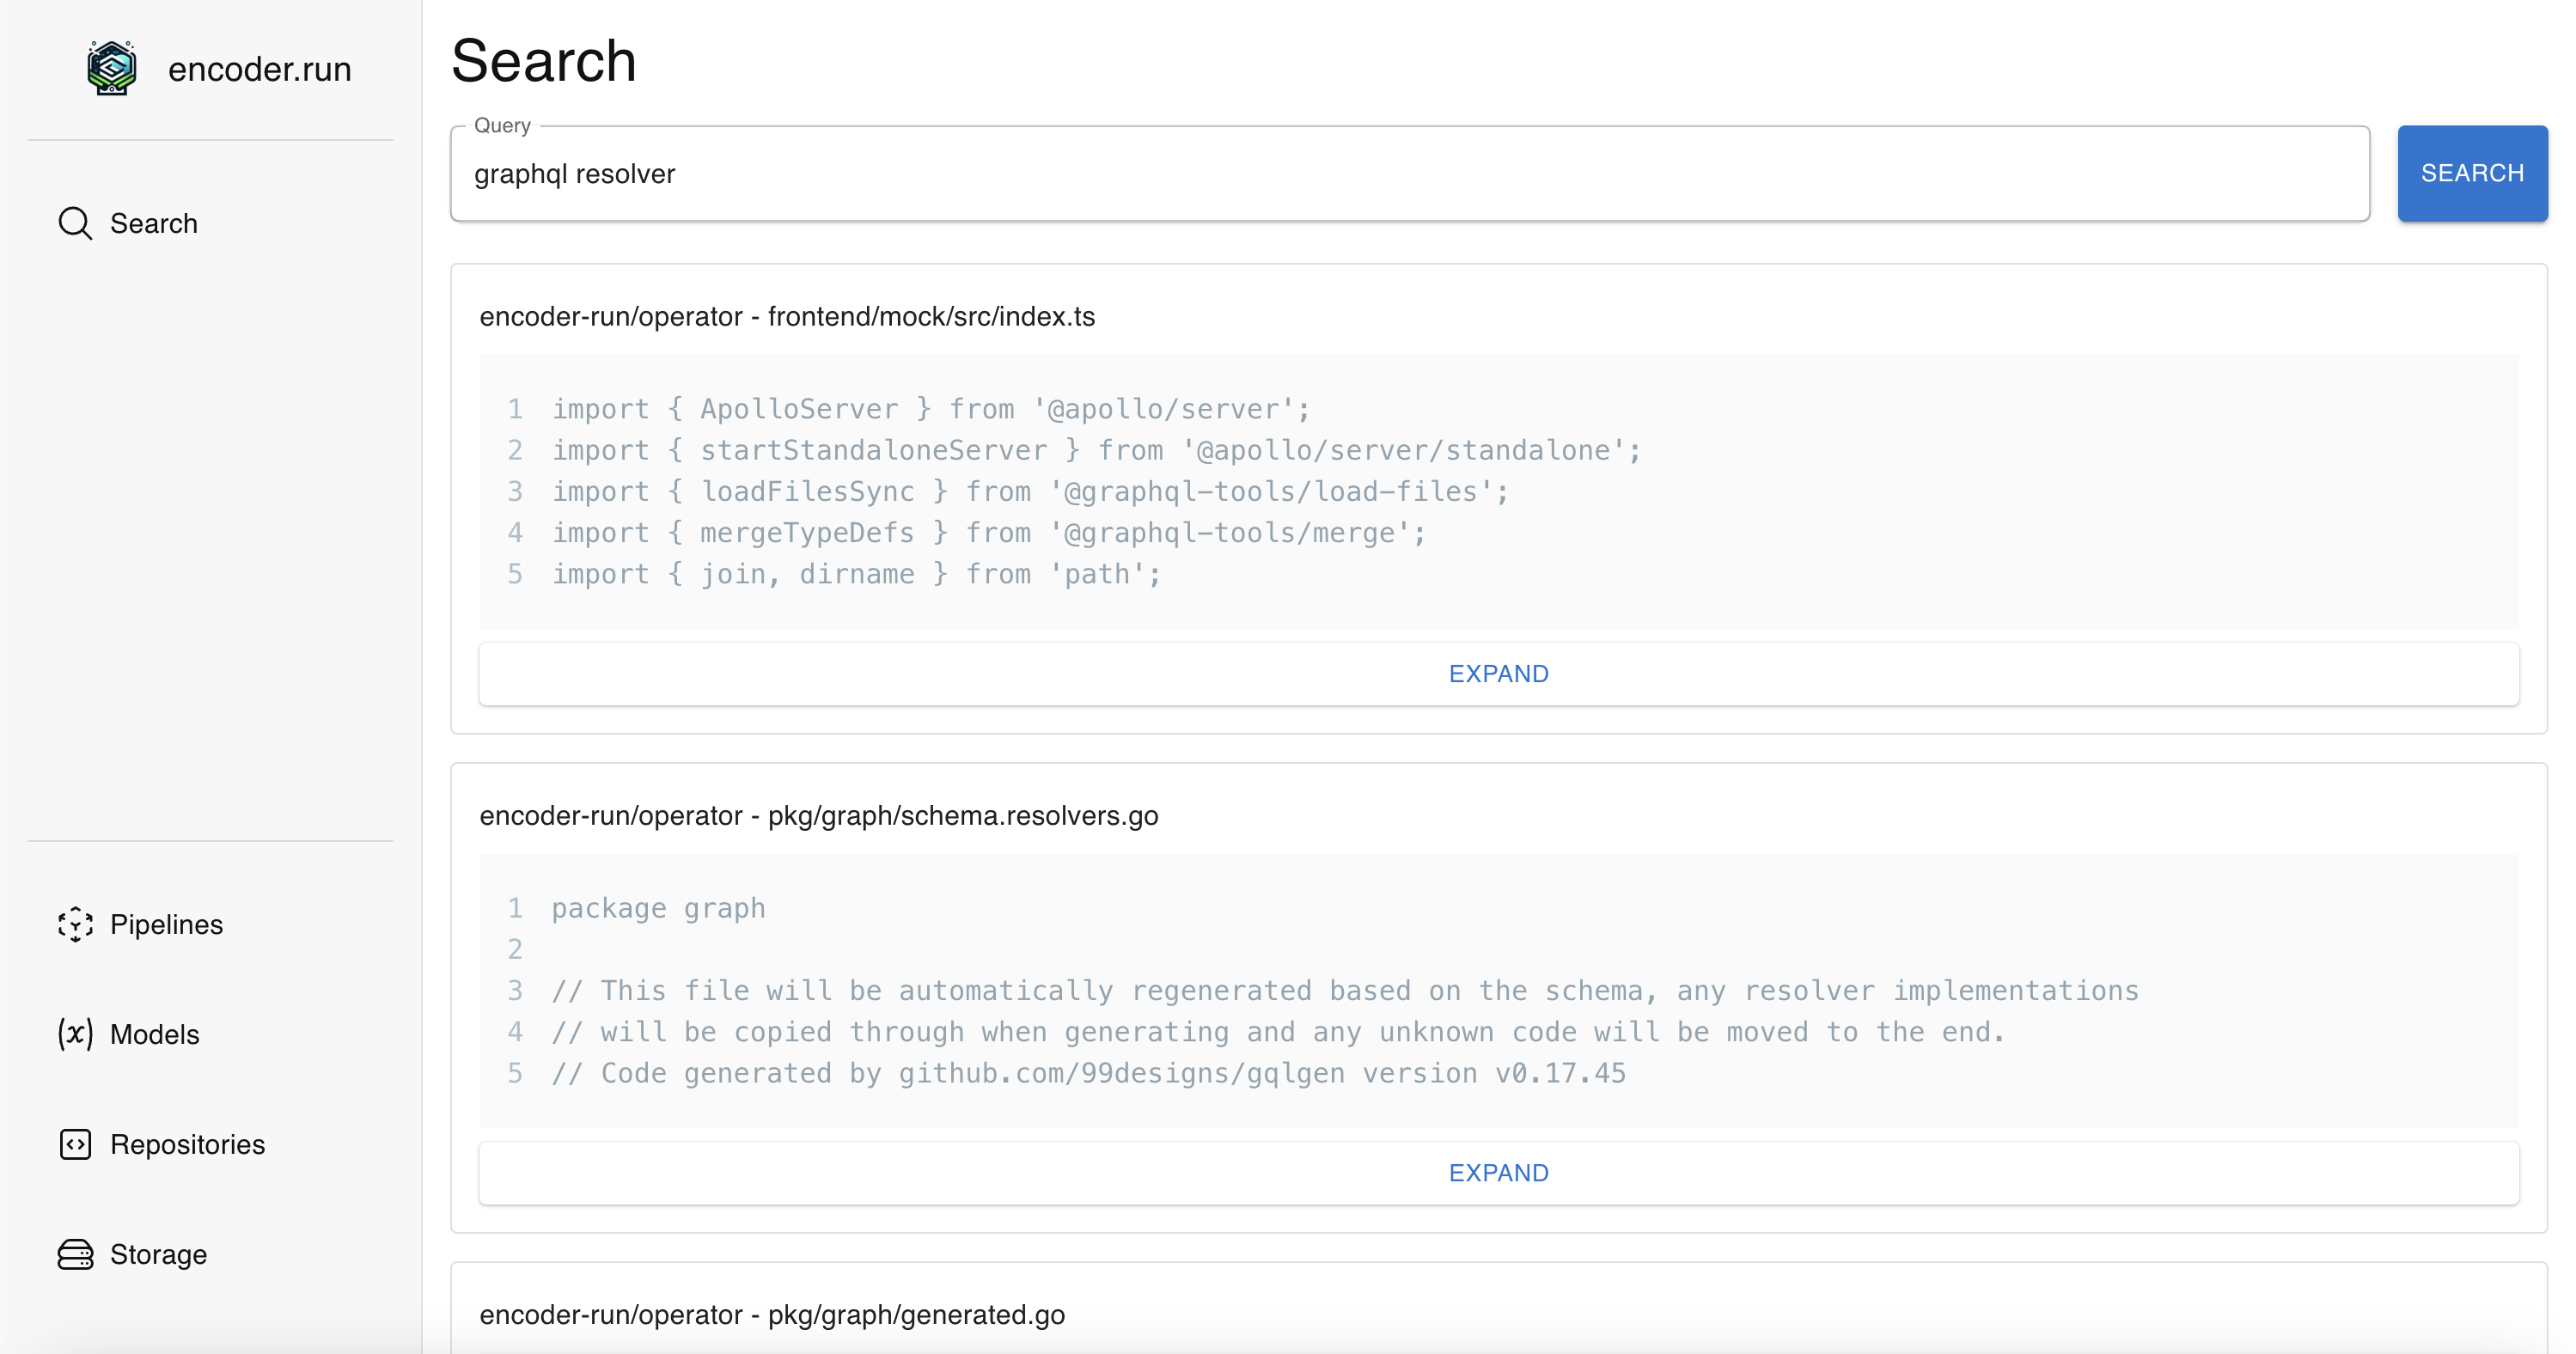Click into the Query text field
The height and width of the screenshot is (1354, 2576).
[1408, 174]
